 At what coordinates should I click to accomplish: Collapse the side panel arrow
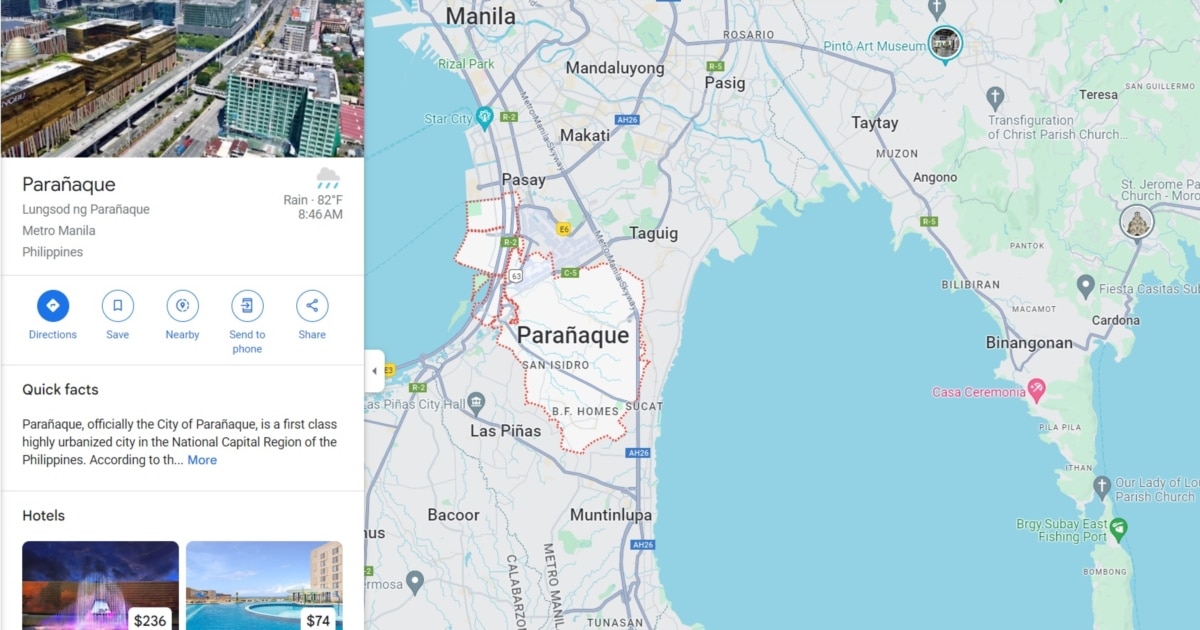(374, 371)
